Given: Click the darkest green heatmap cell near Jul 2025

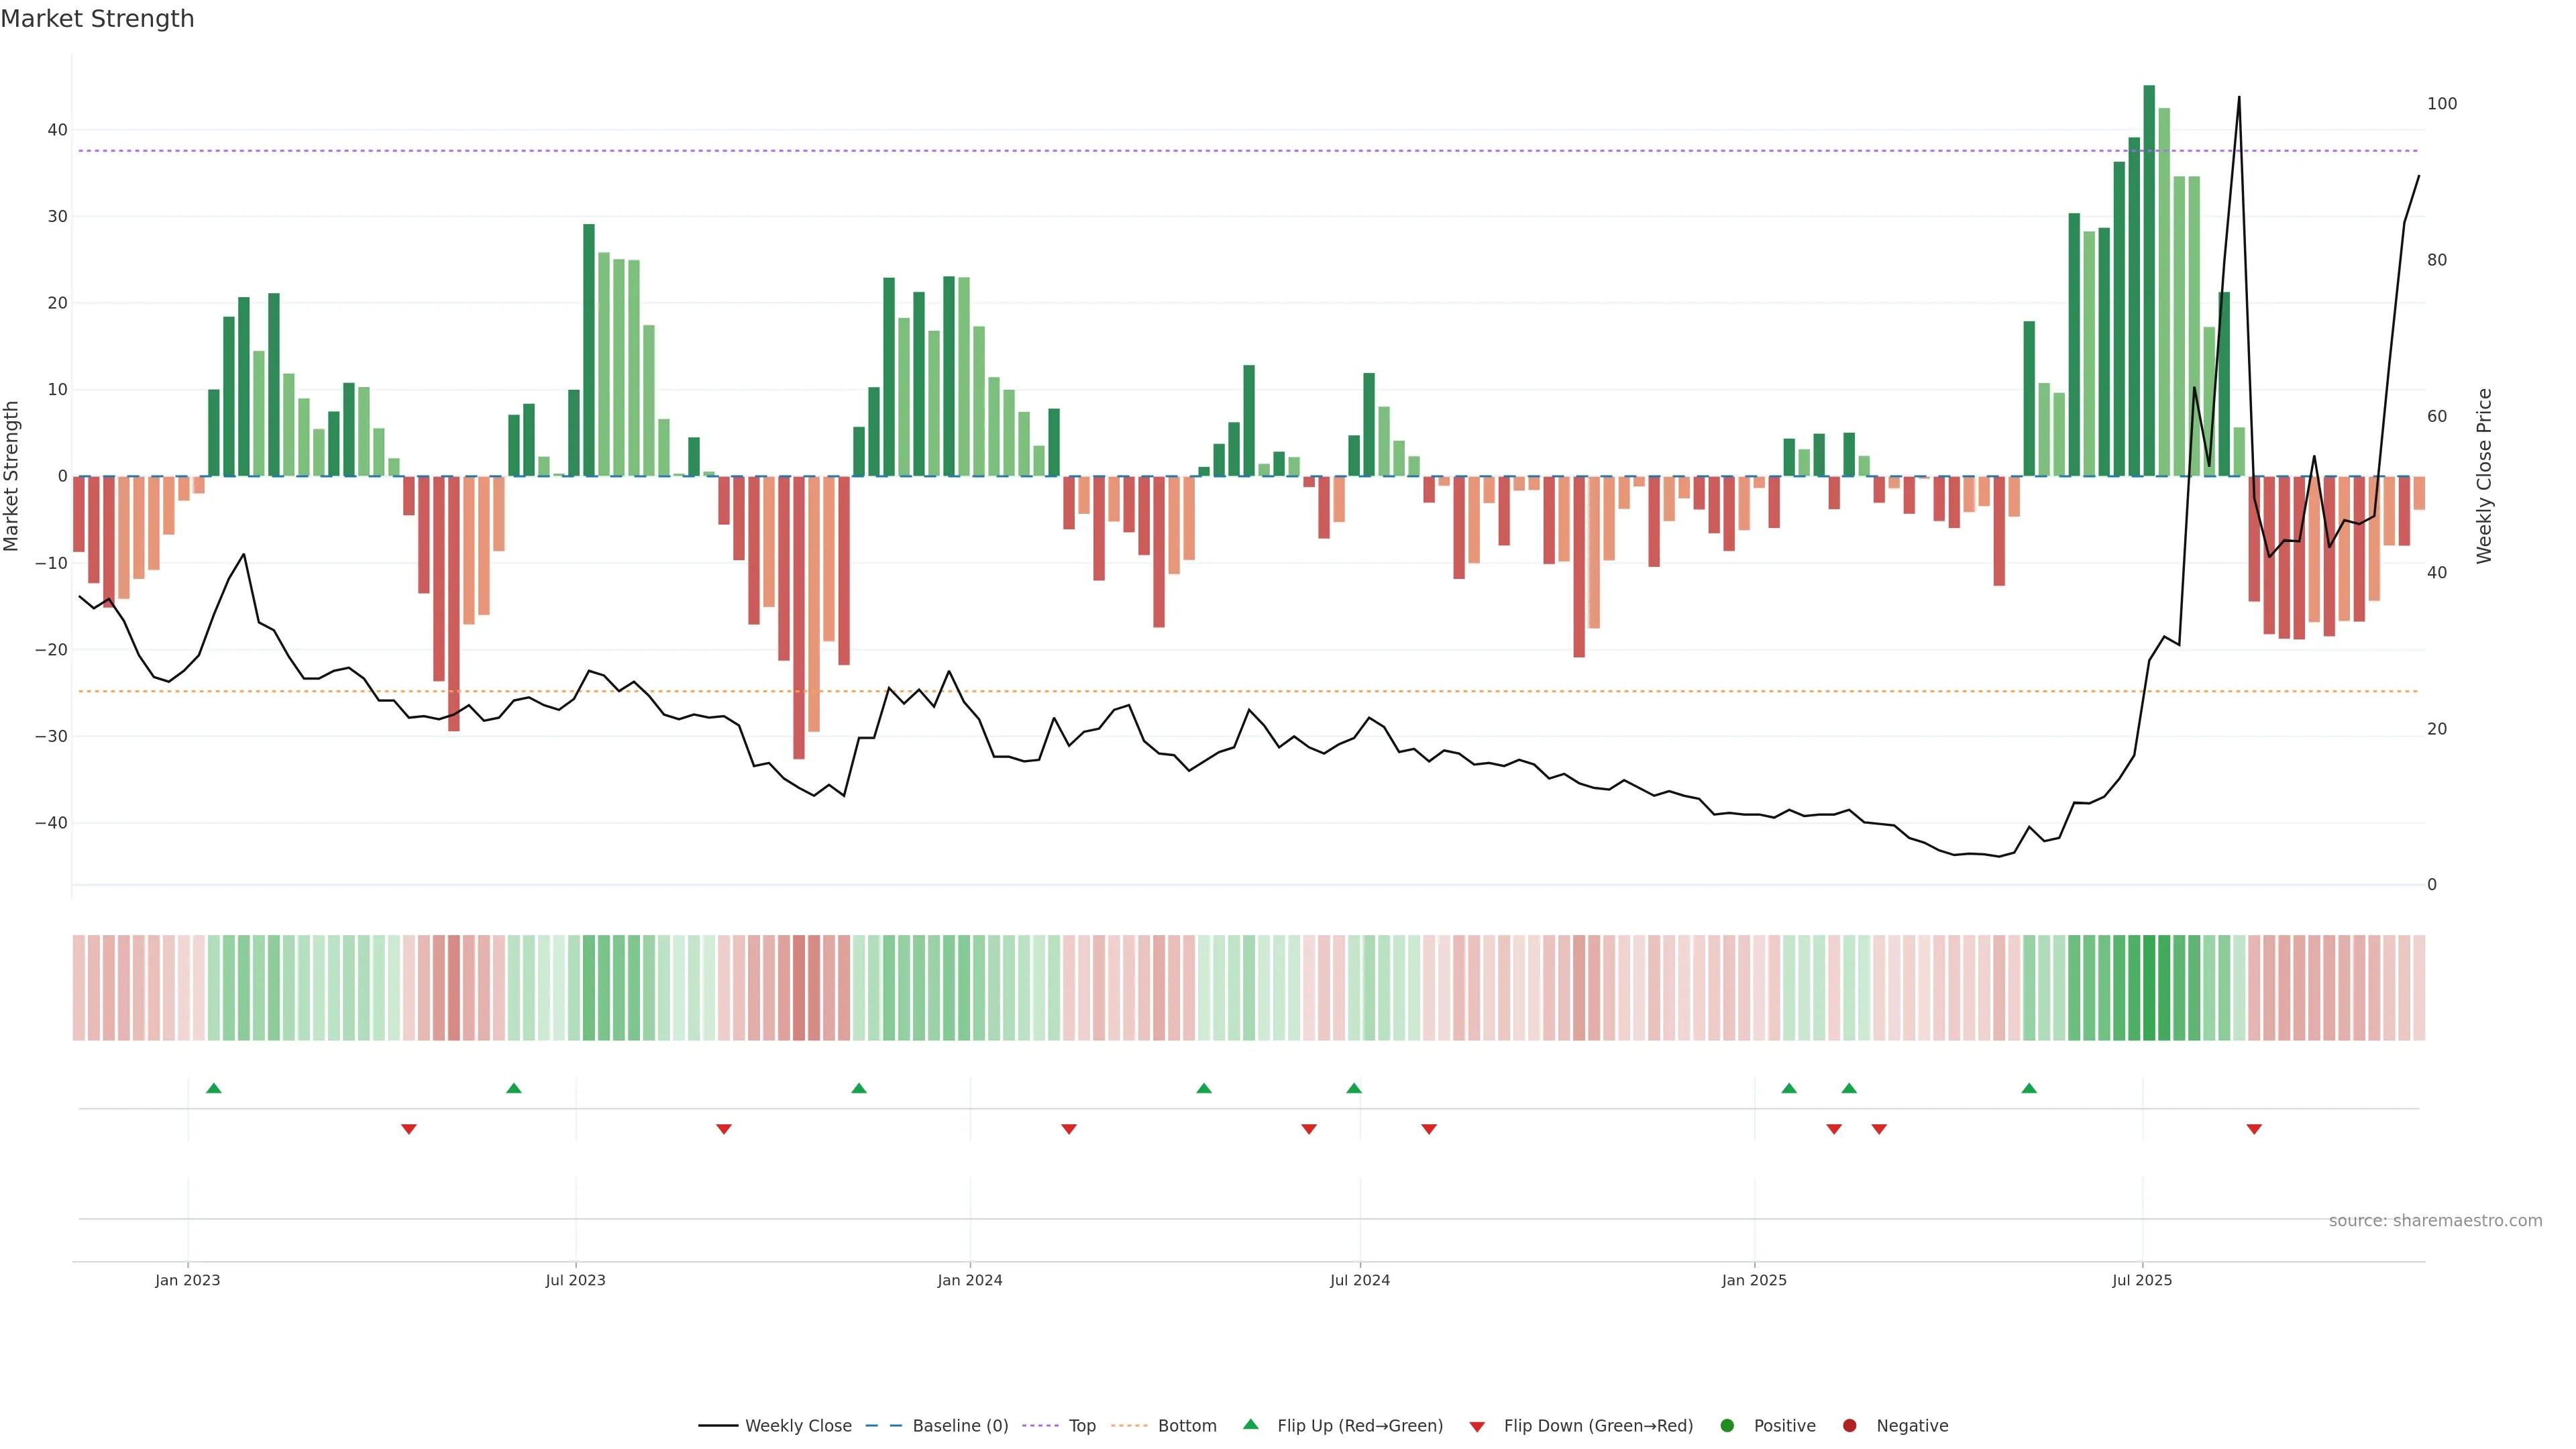Looking at the screenshot, I should (2149, 988).
